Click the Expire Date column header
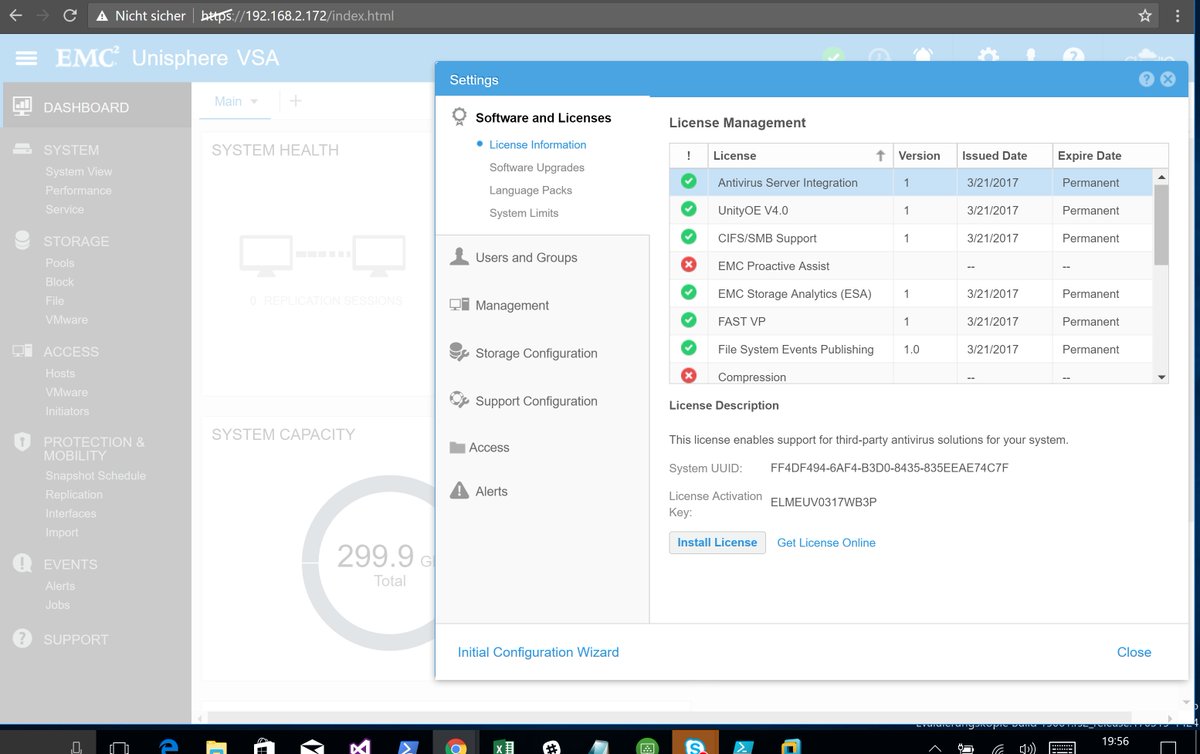1200x754 pixels. coord(1110,155)
